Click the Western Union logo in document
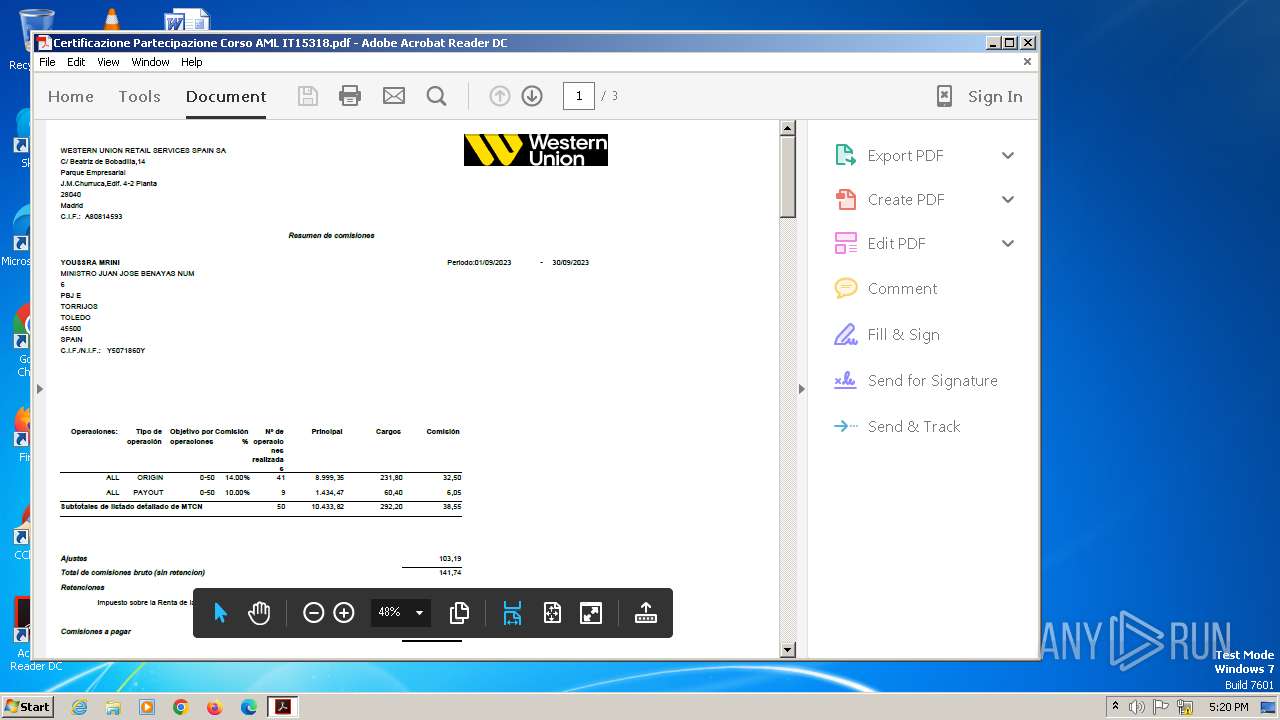The height and width of the screenshot is (720, 1280). (x=536, y=150)
